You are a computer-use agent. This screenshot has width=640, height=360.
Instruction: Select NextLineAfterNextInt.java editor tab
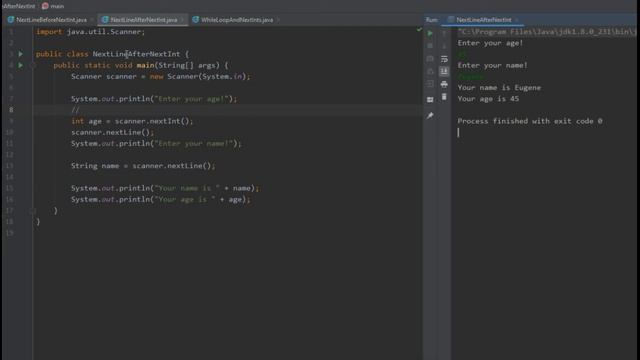(x=143, y=20)
